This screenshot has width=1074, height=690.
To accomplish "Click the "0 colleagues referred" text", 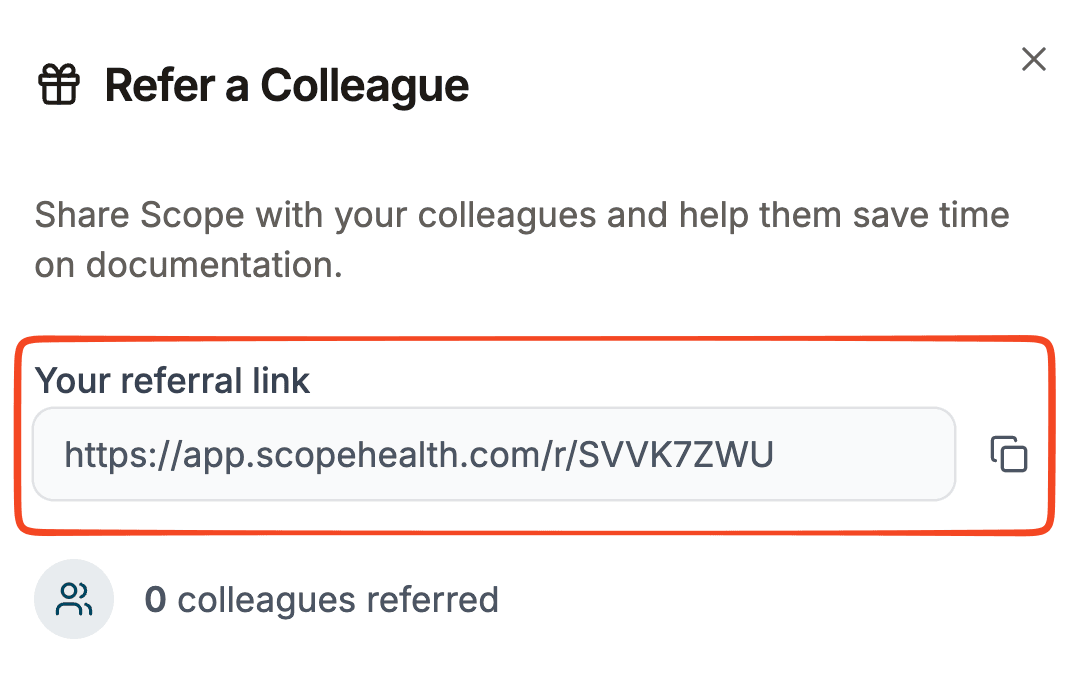I will click(321, 600).
